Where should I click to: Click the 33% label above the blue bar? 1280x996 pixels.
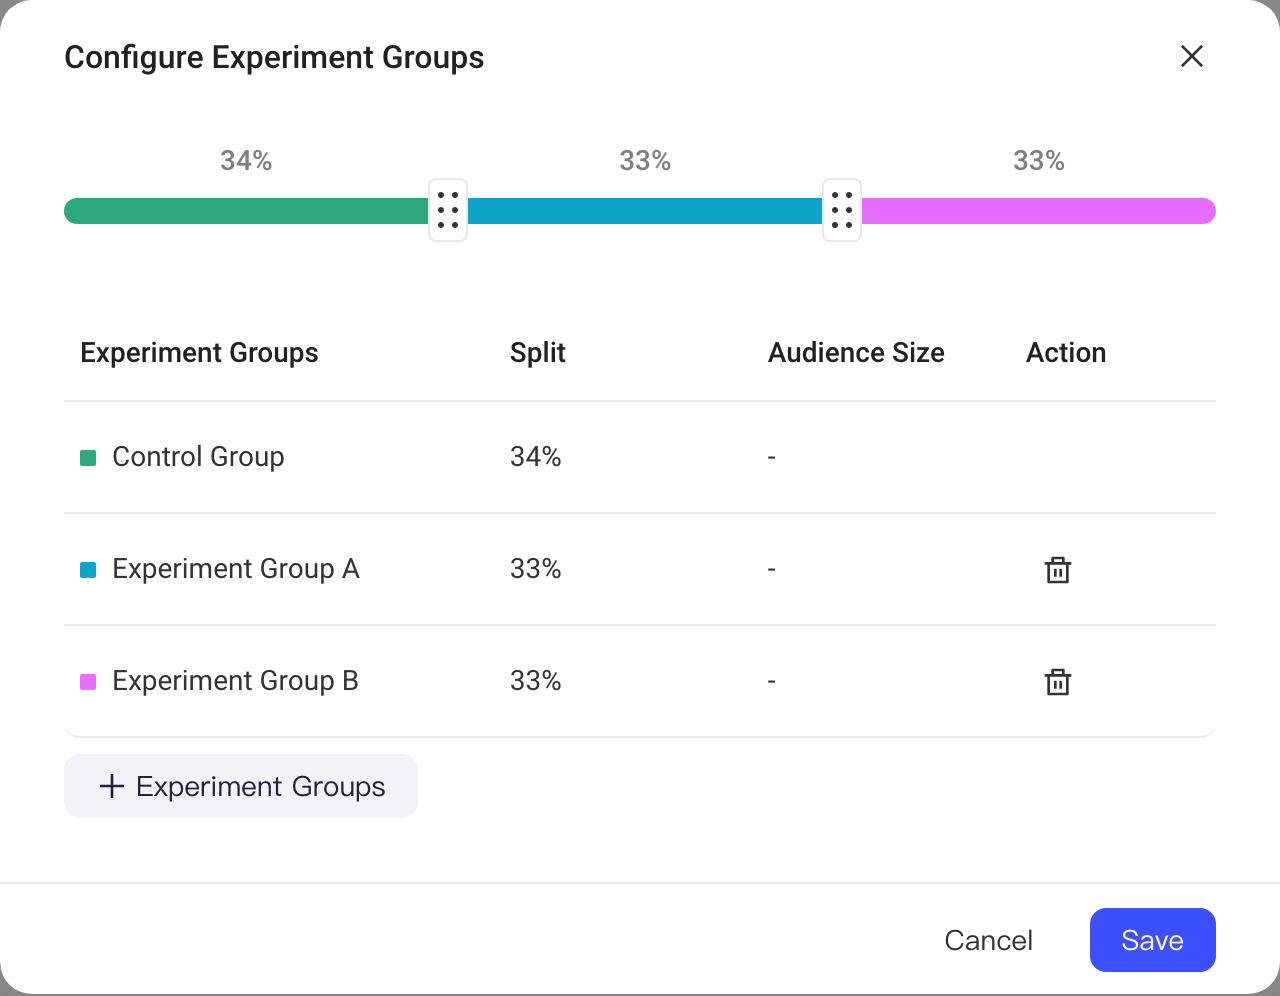645,161
